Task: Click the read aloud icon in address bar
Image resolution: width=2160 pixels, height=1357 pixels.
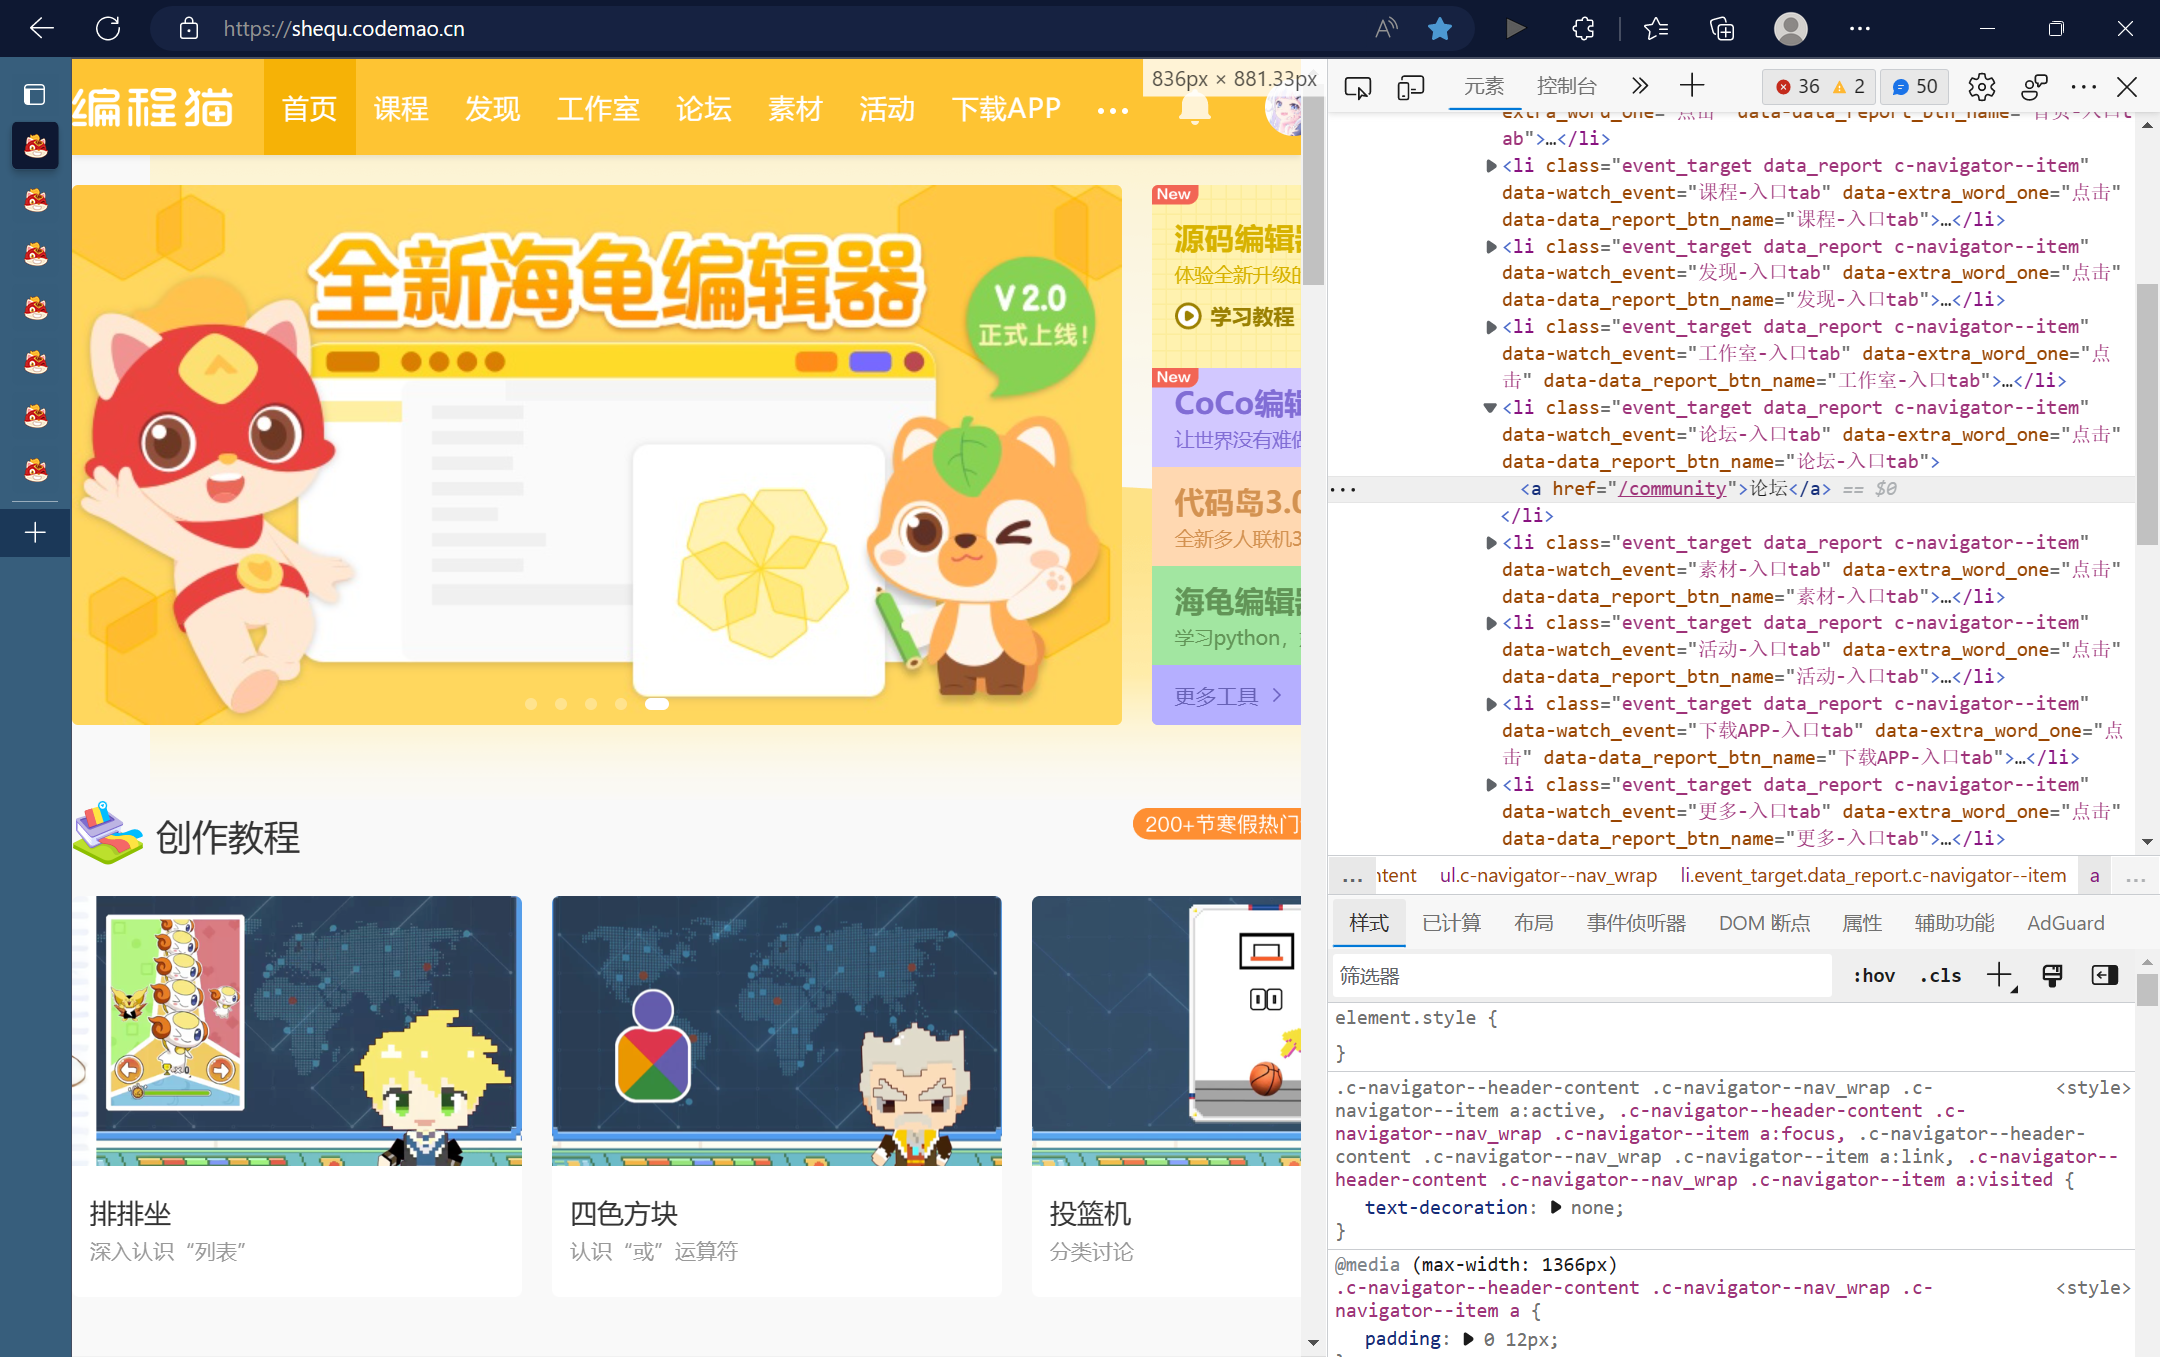Action: pyautogui.click(x=1386, y=28)
